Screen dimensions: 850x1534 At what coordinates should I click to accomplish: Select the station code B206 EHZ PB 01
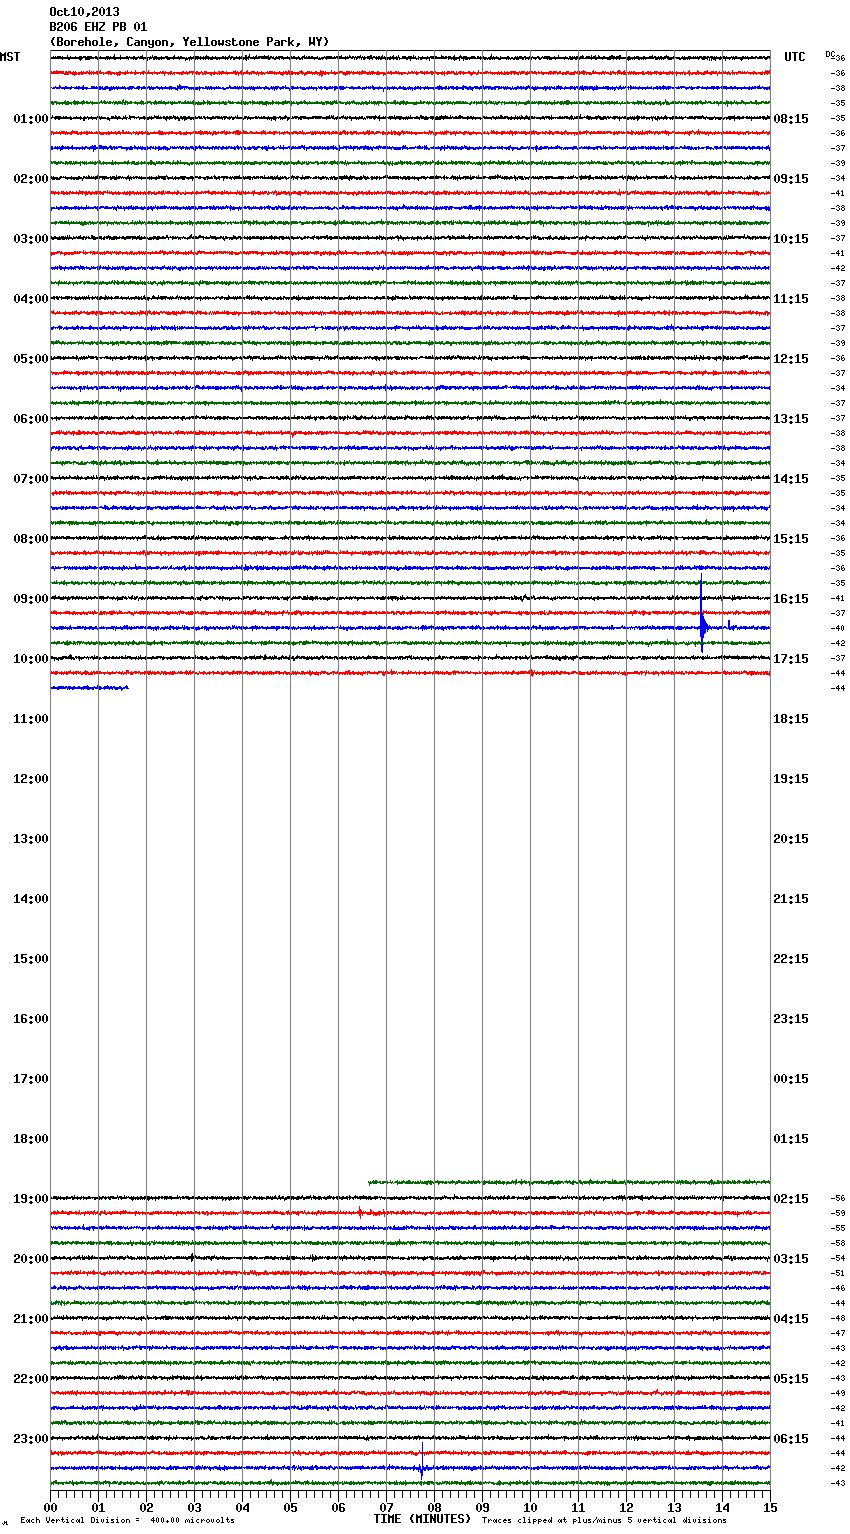98,27
